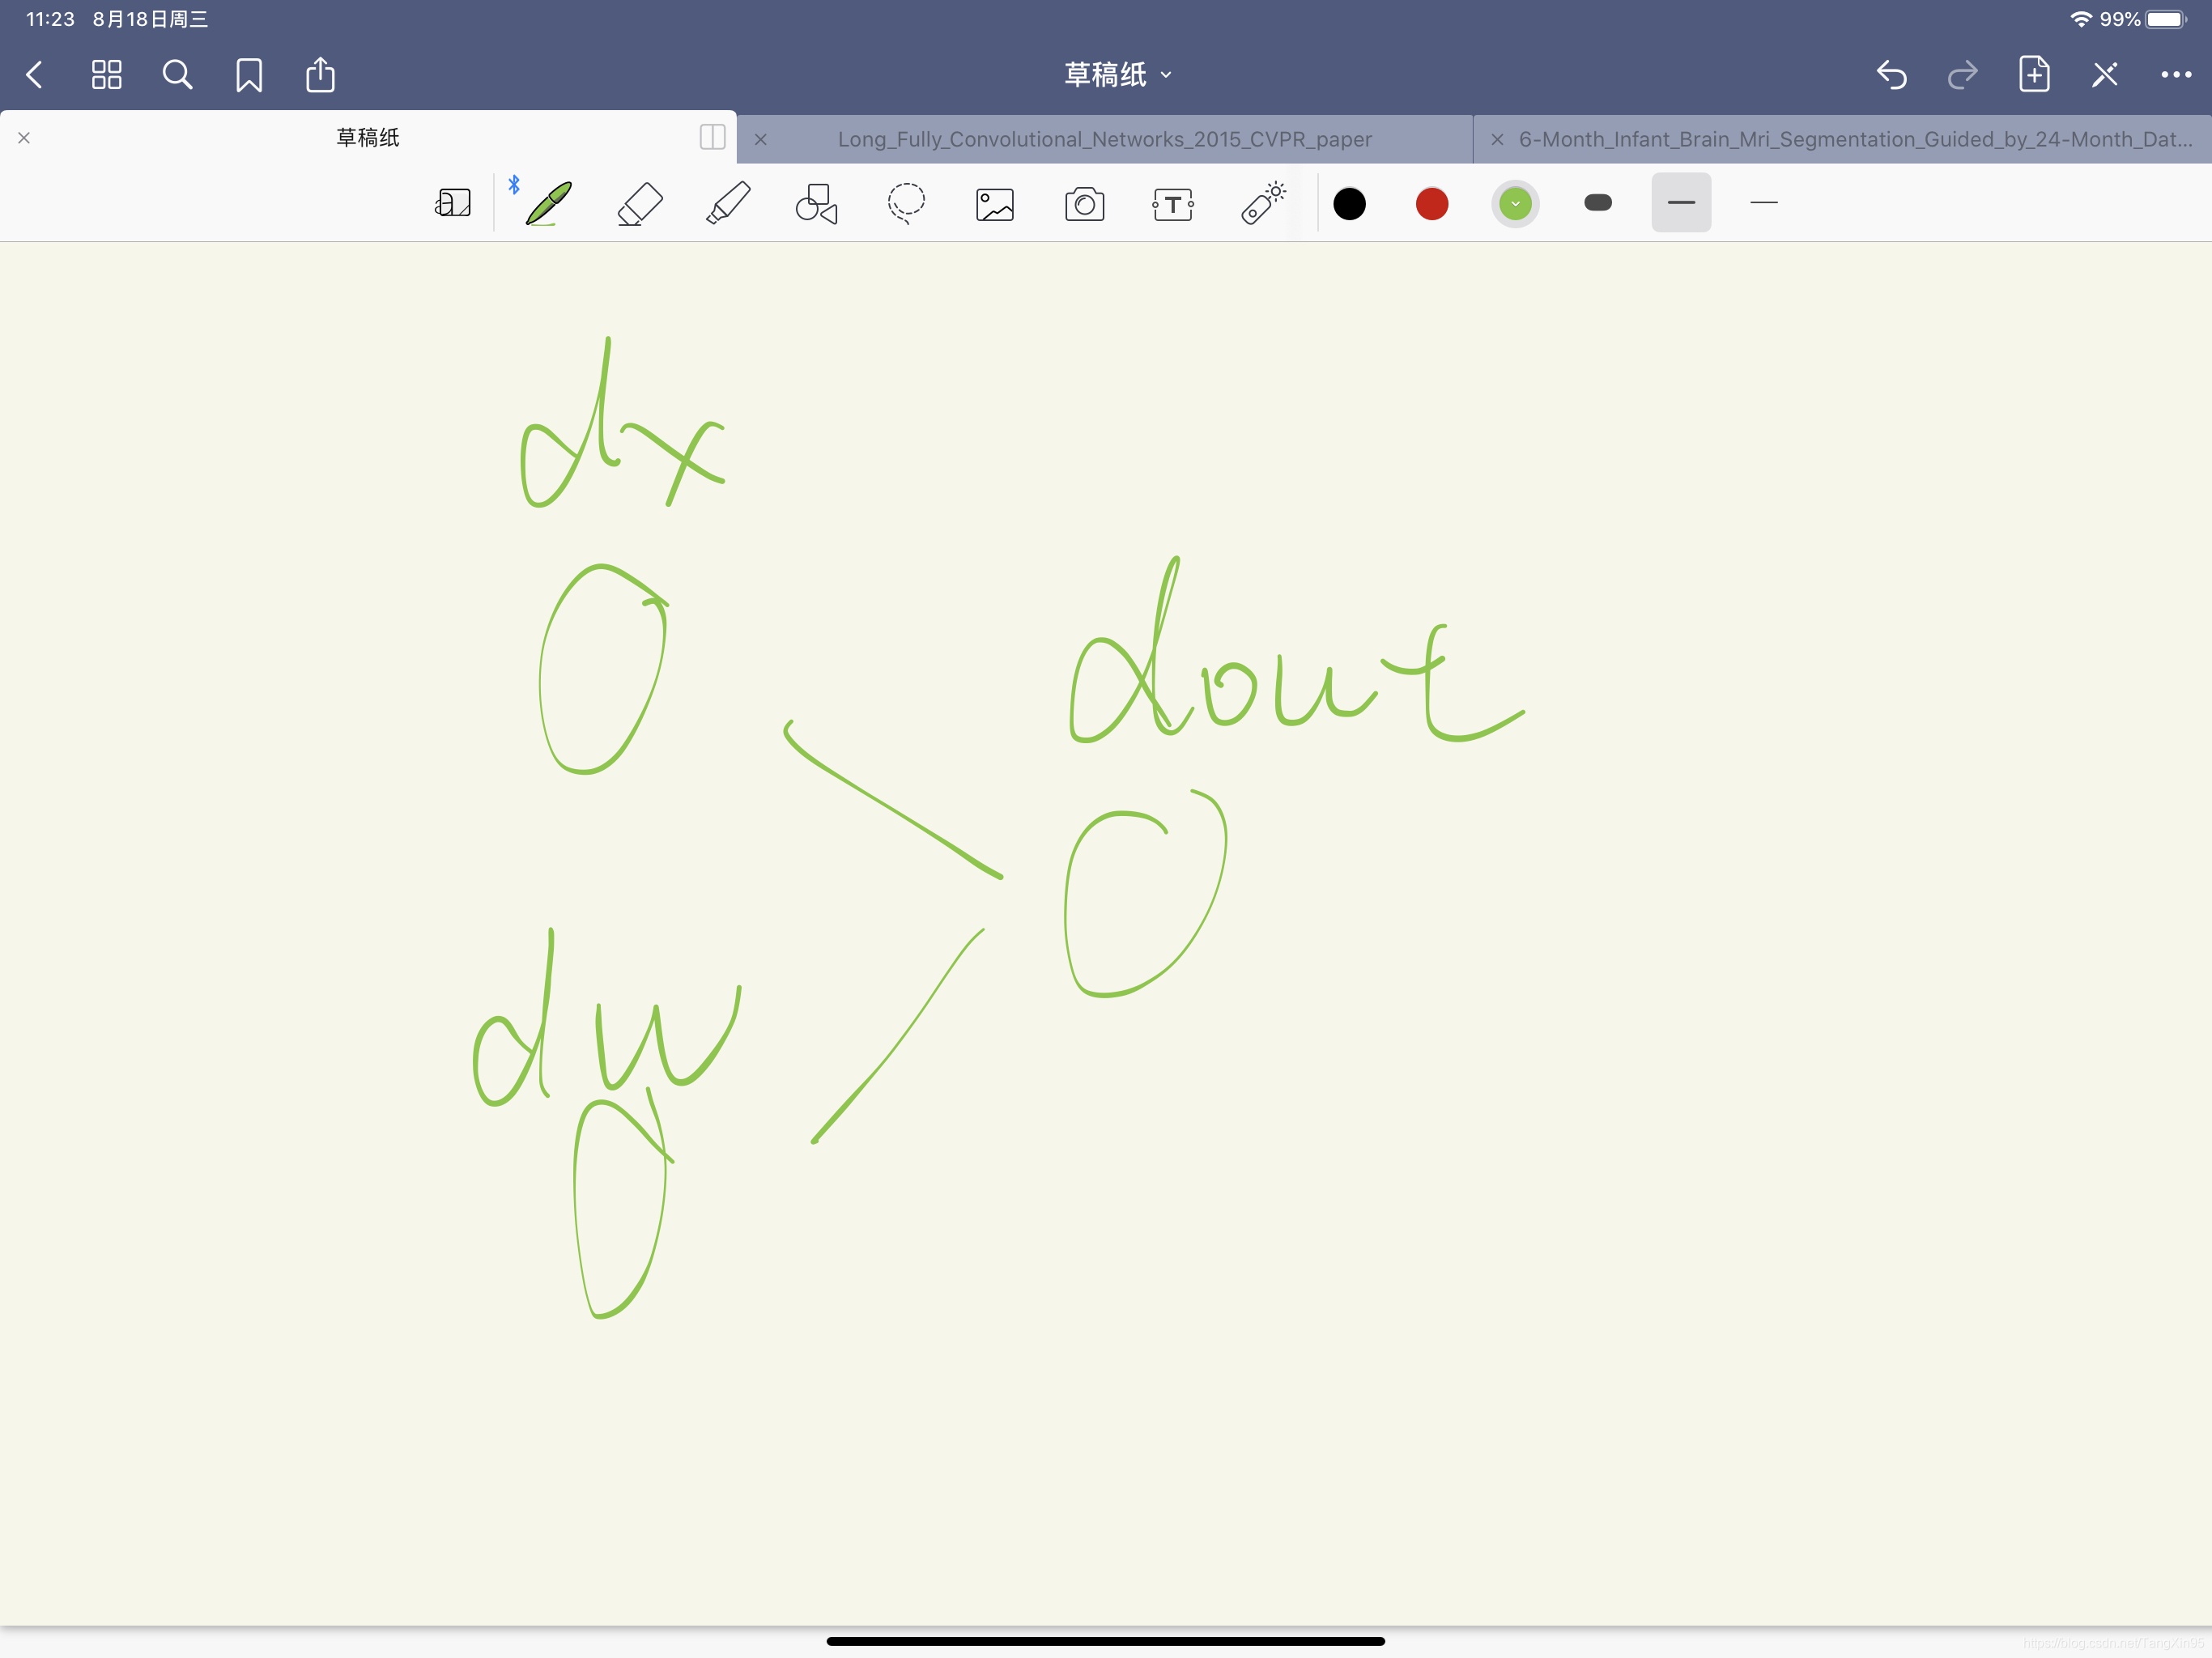
Task: Activate the Laser pointer tool
Action: tap(1262, 203)
